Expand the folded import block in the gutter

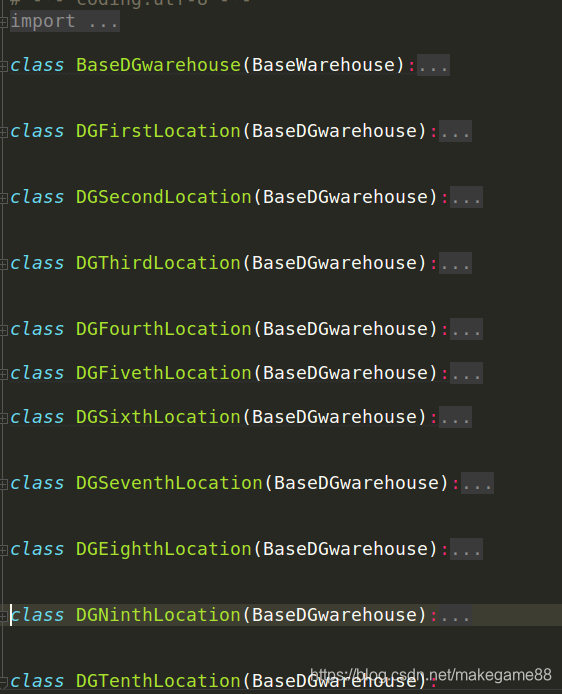point(3,22)
